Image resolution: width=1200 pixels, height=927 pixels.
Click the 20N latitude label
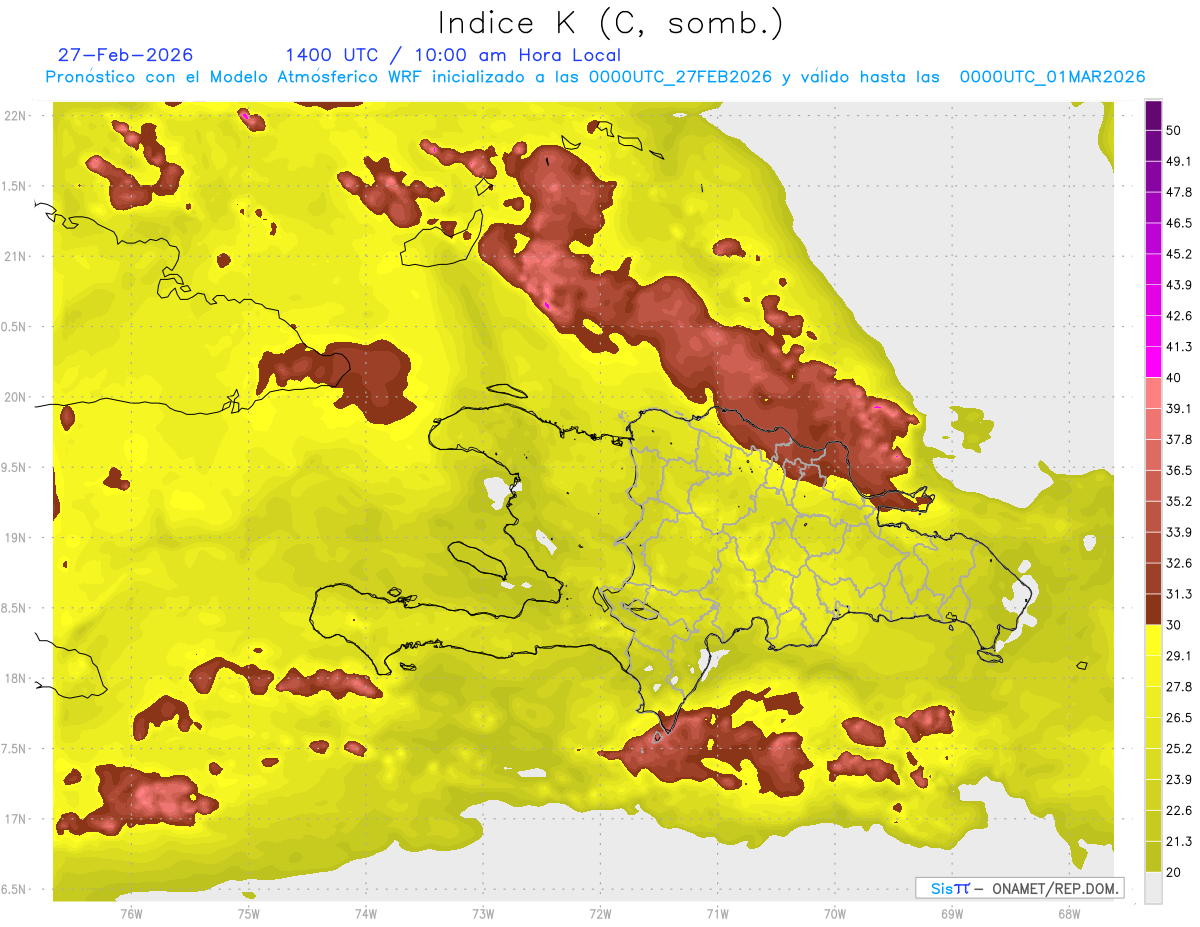pyautogui.click(x=15, y=397)
